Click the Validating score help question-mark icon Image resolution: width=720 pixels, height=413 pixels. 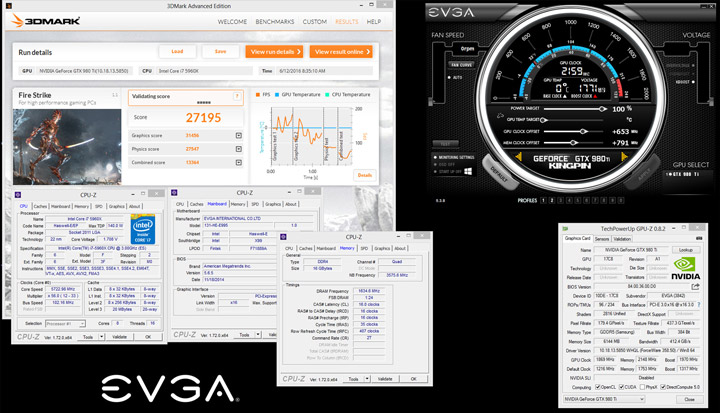pos(237,96)
